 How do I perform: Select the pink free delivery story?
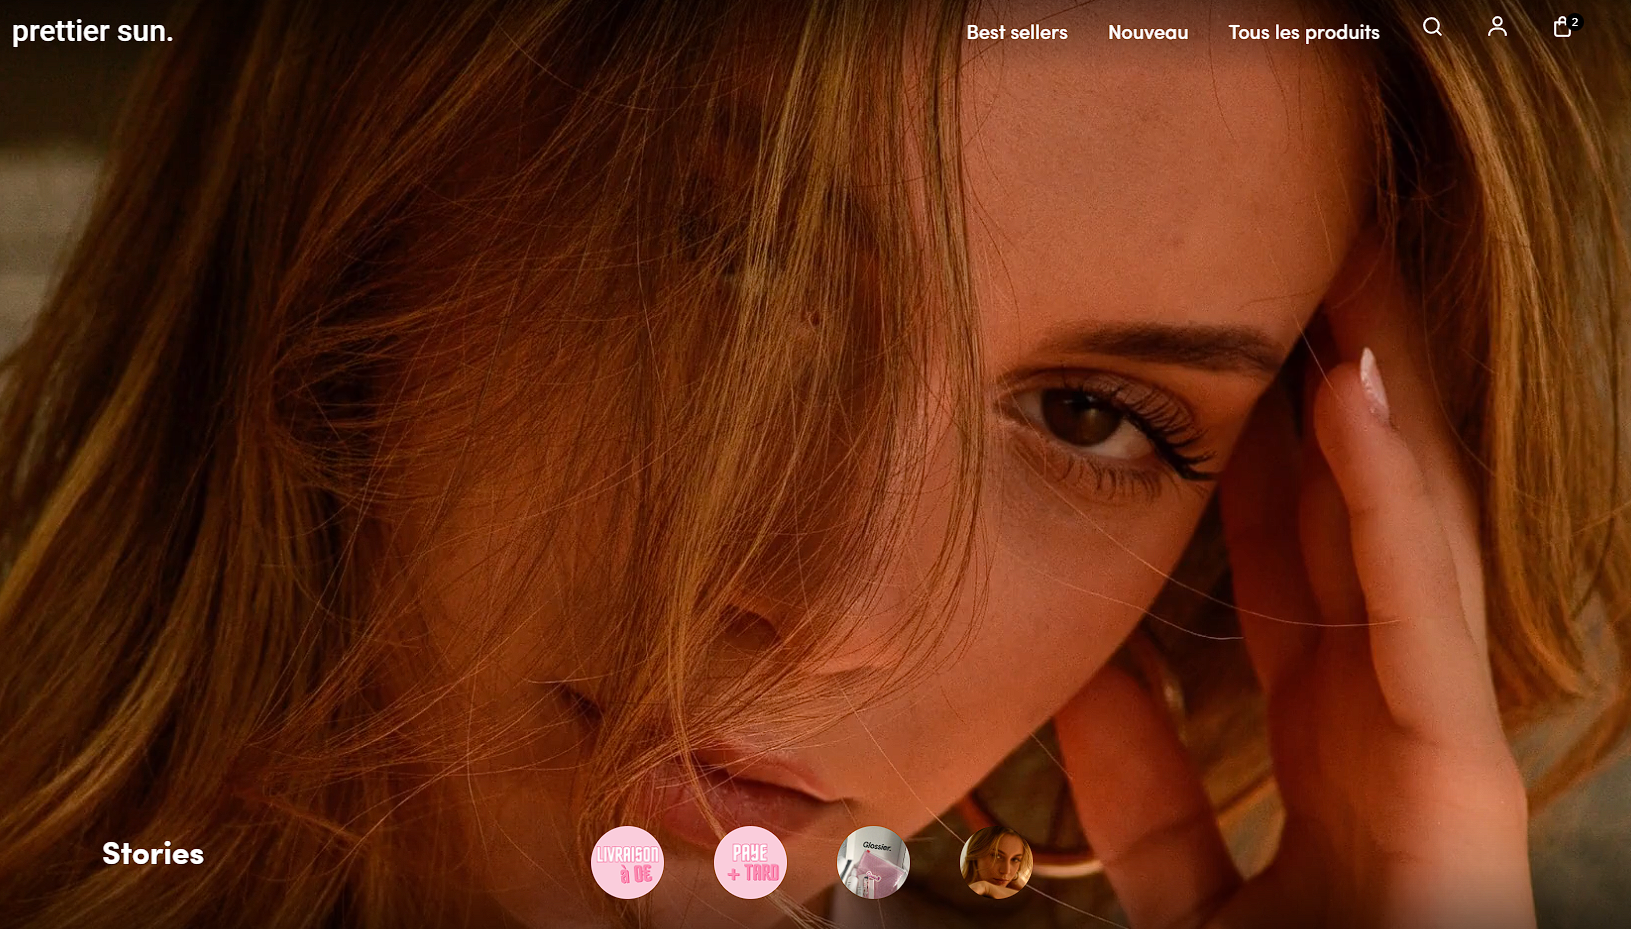[627, 862]
